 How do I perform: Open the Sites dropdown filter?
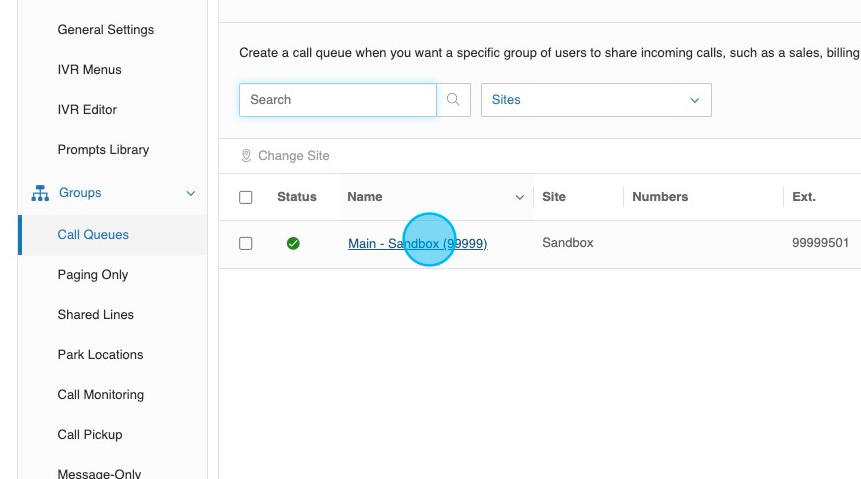coord(596,100)
